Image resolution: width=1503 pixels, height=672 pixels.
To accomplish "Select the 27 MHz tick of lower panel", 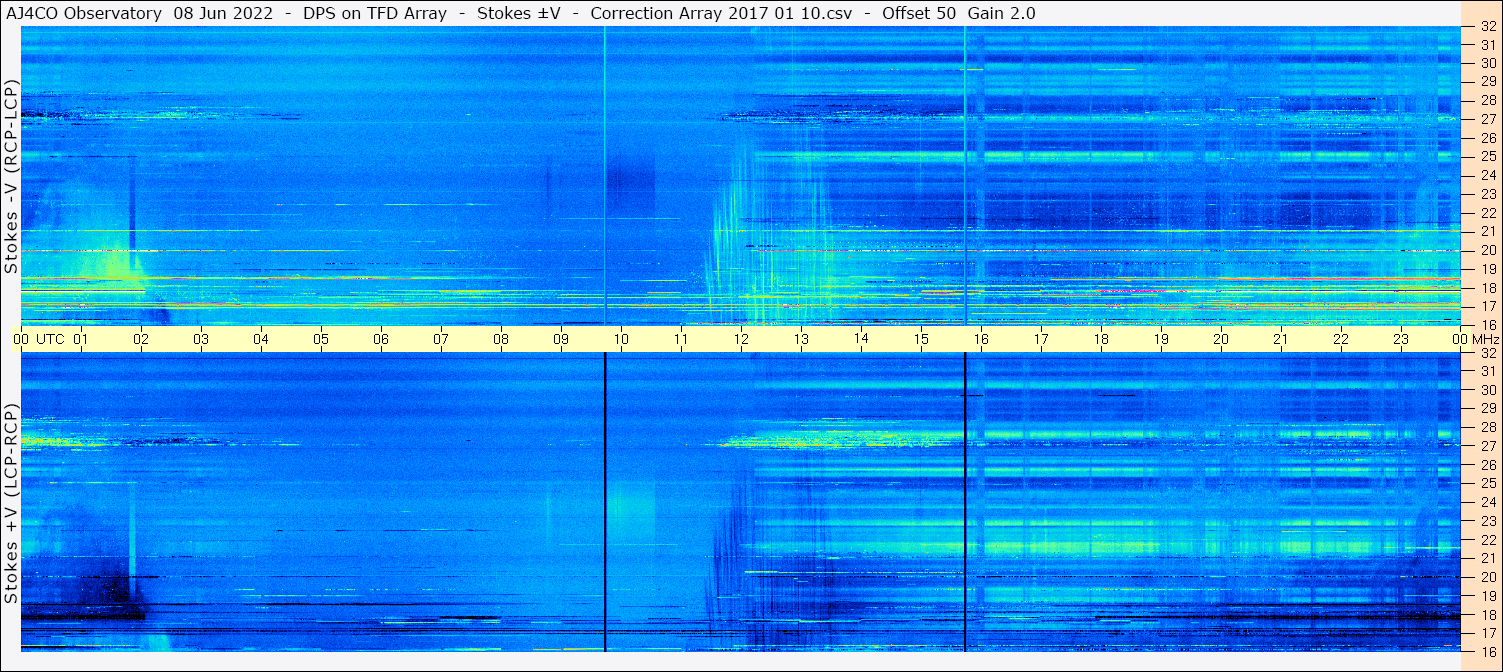I will [1487, 446].
